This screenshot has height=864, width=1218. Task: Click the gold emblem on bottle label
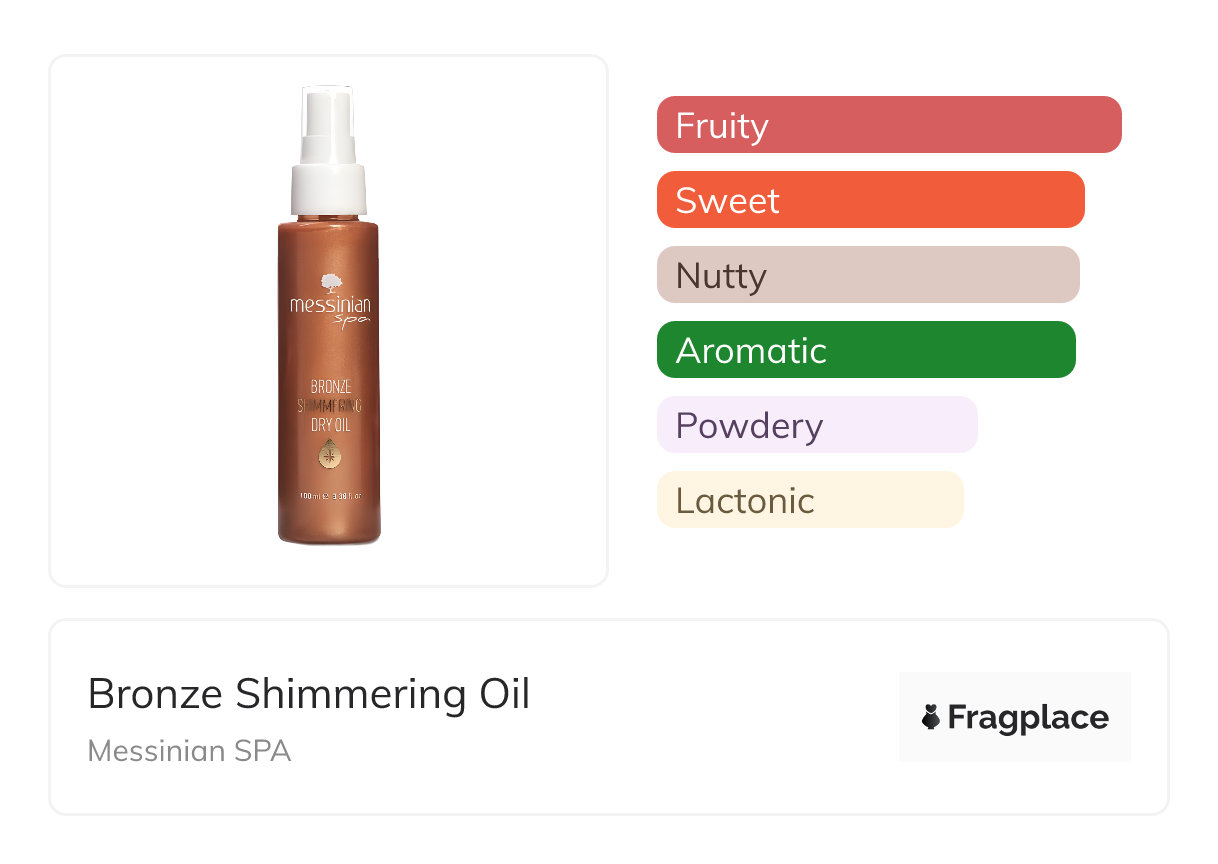coord(329,457)
